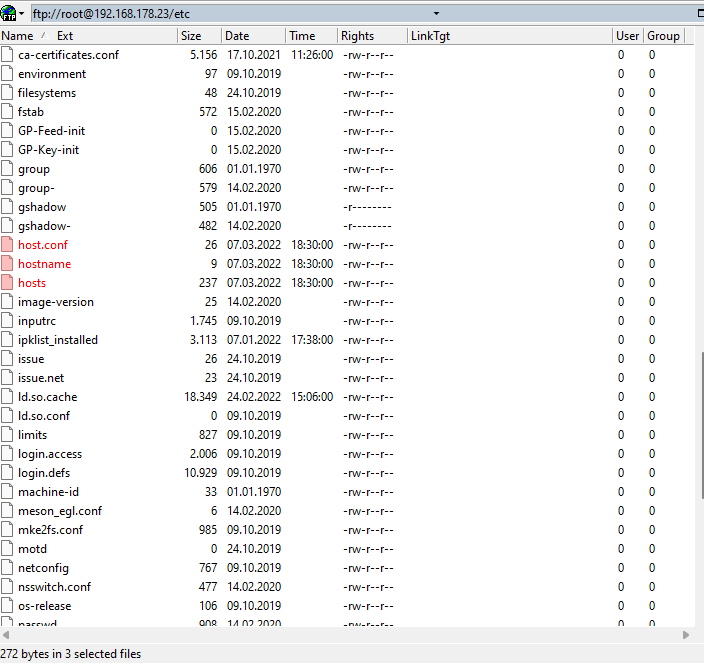This screenshot has height=664, width=704.
Task: Click the horizontal scrollbar right arrow
Action: (x=685, y=635)
